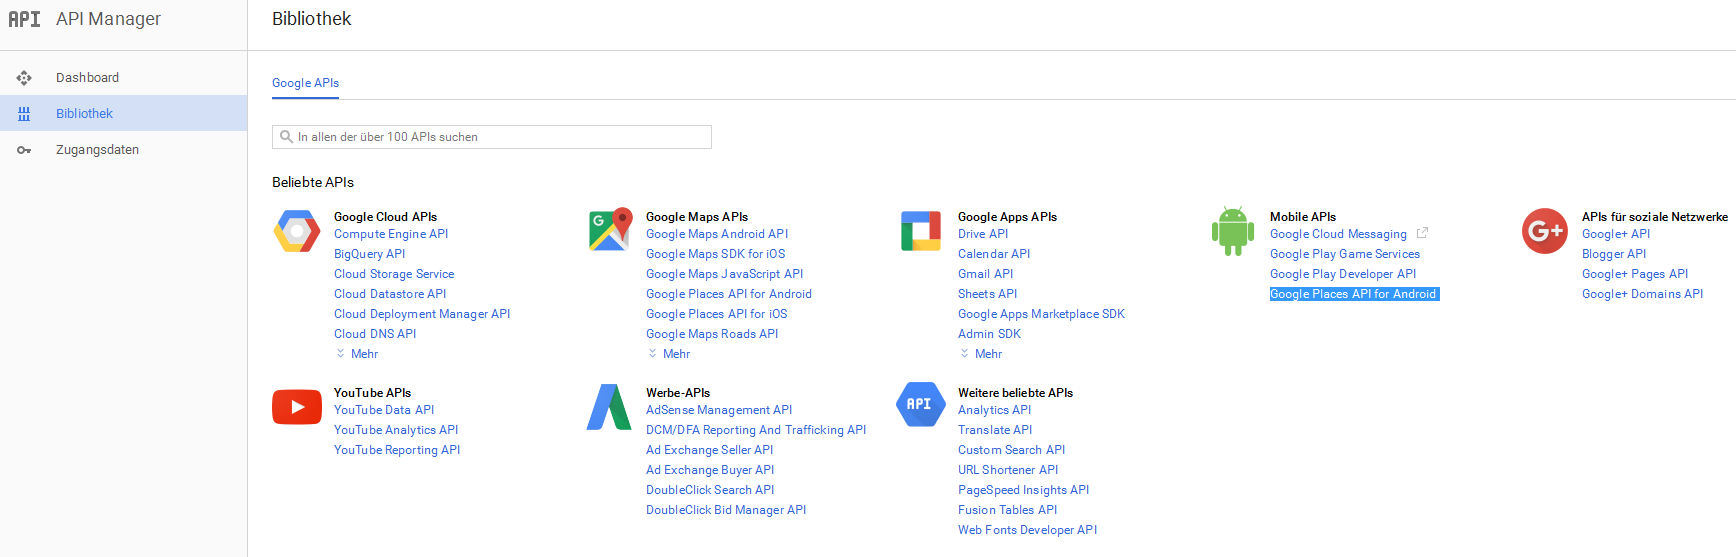Click the Google Cloud APIs hexagon icon
This screenshot has height=557, width=1736.
(297, 231)
